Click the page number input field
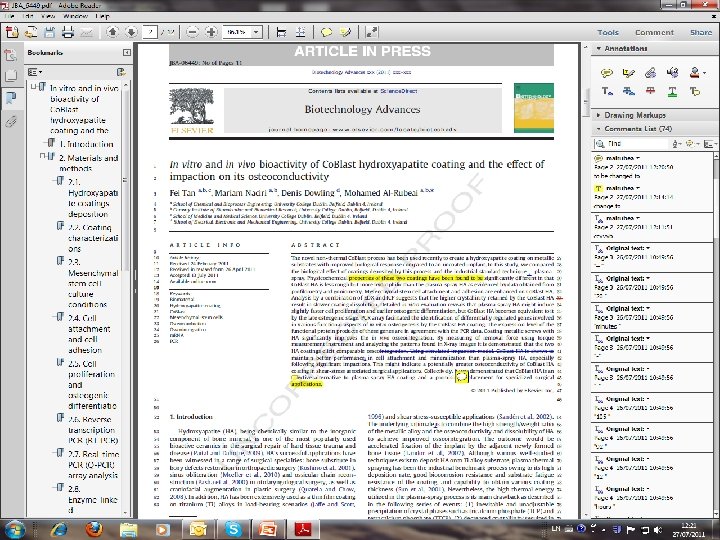 point(150,32)
